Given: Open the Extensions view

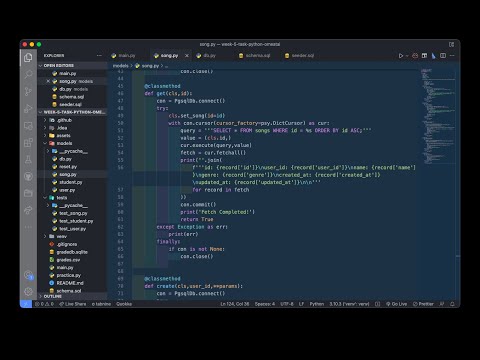Looking at the screenshot, I should point(28,143).
